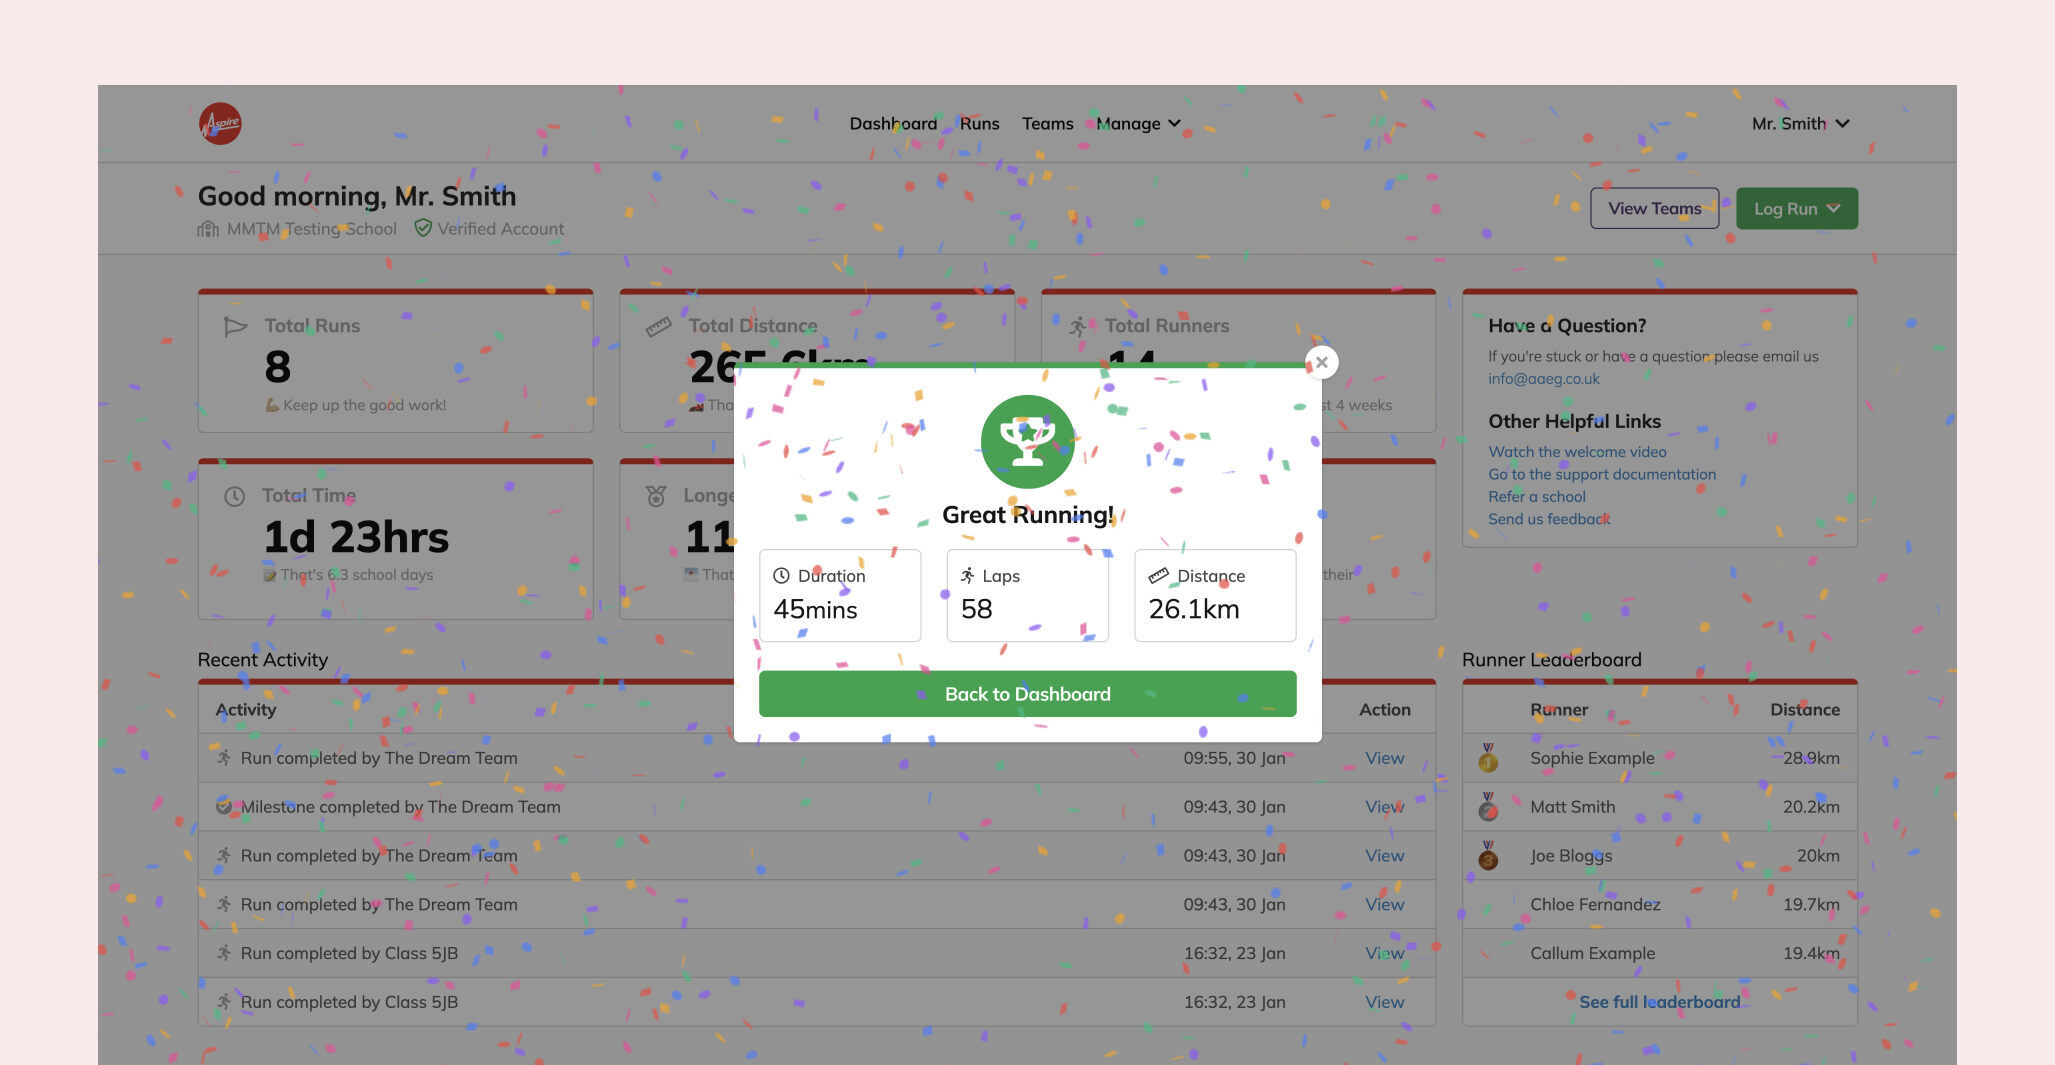The image size is (2055, 1065).
Task: Click the Laps runner icon
Action: [x=967, y=576]
